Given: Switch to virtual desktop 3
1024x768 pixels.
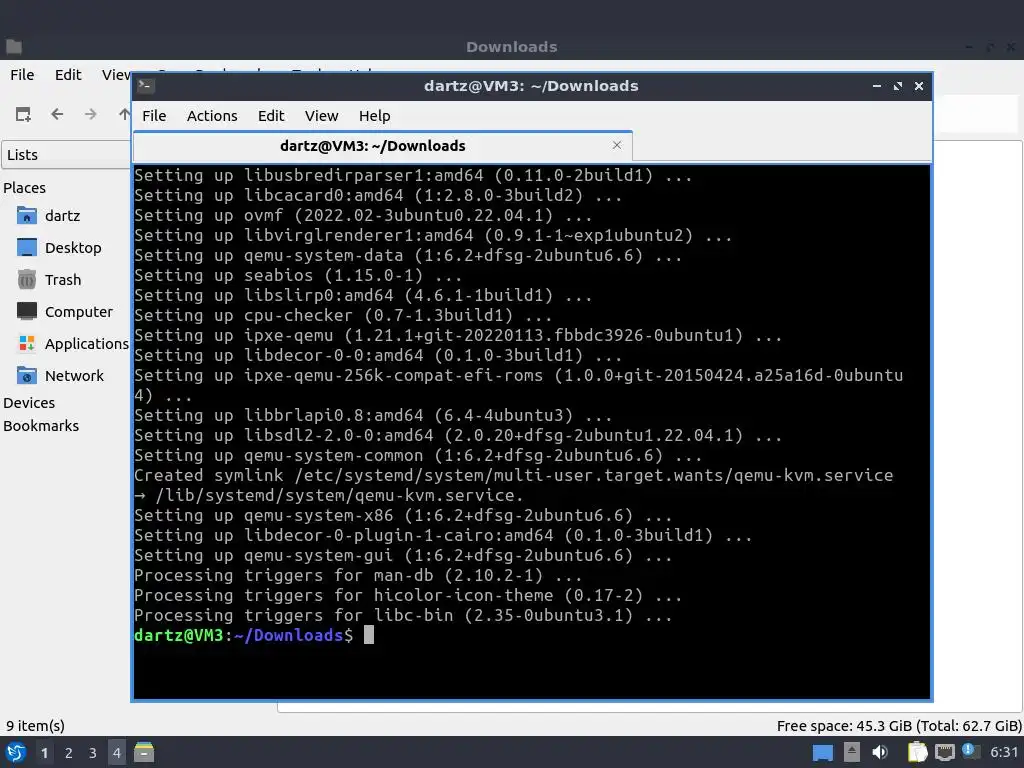Looking at the screenshot, I should 93,753.
